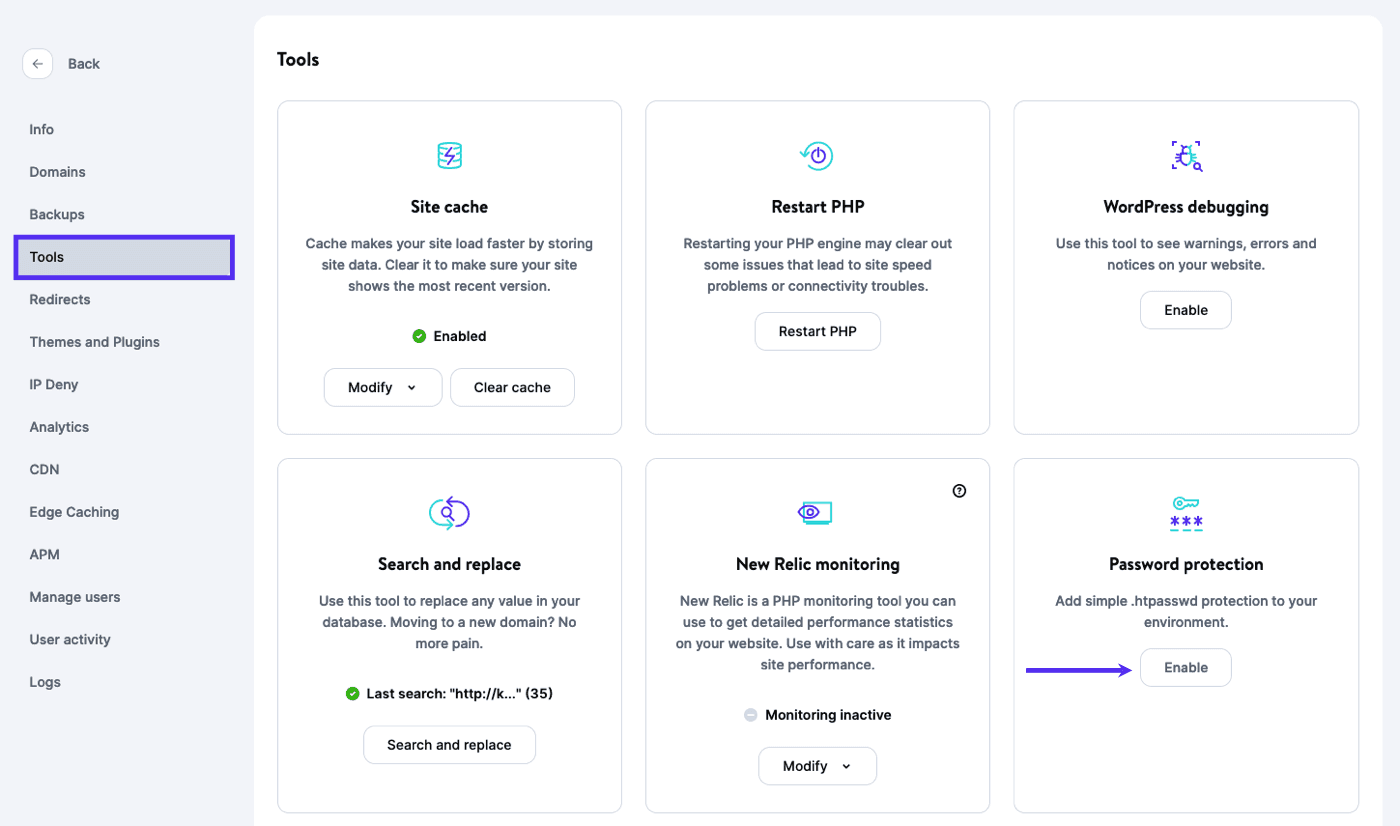The height and width of the screenshot is (826, 1400).
Task: Expand the New Relic Modify dropdown
Action: [x=817, y=766]
